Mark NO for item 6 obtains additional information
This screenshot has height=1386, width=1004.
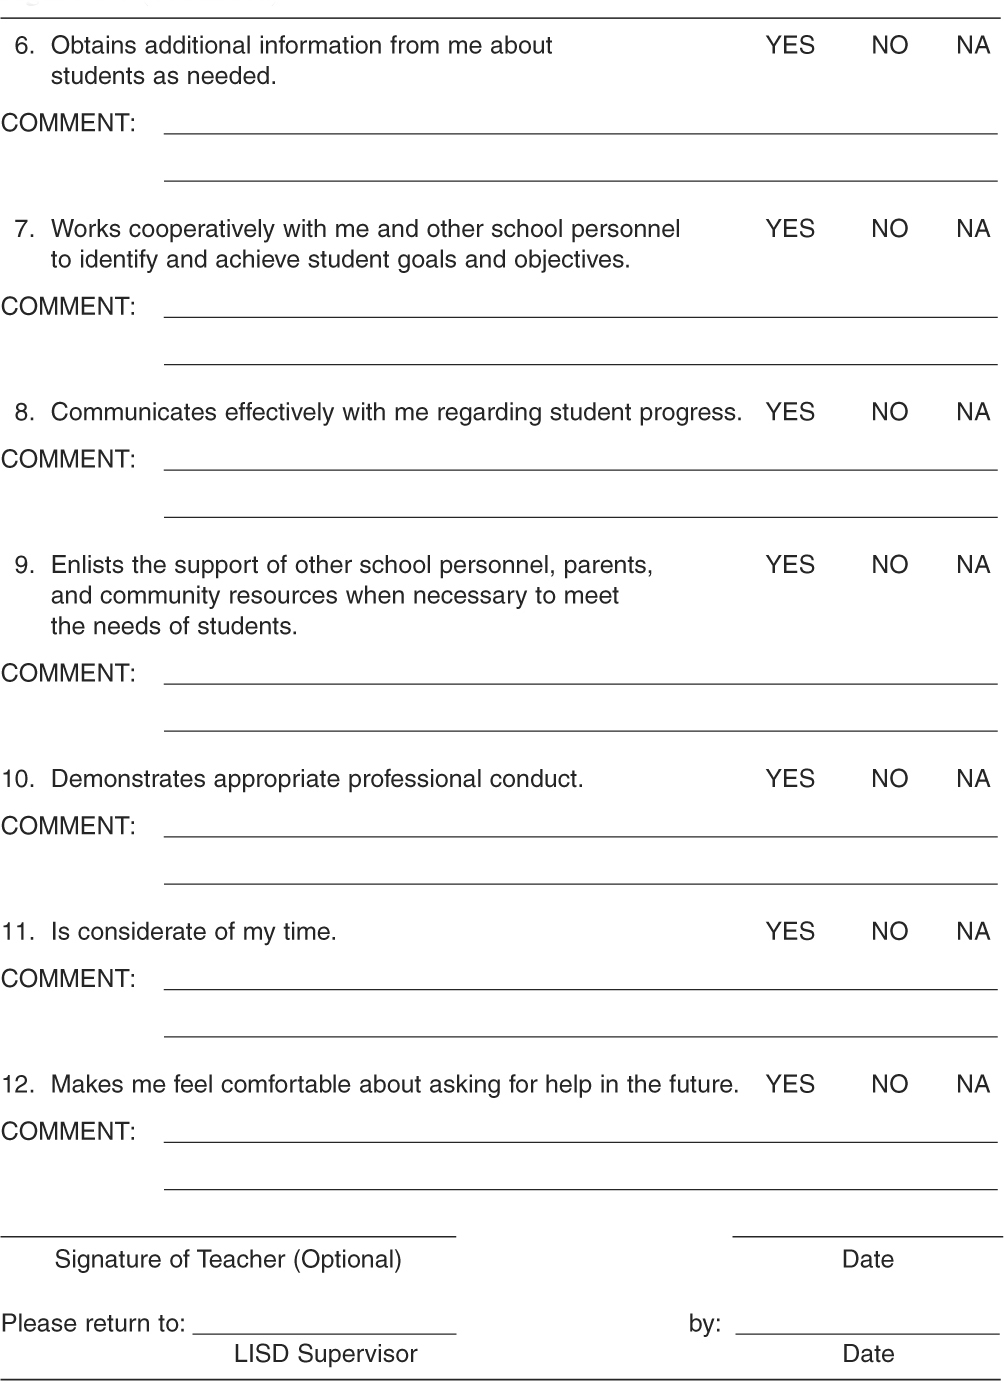point(889,46)
